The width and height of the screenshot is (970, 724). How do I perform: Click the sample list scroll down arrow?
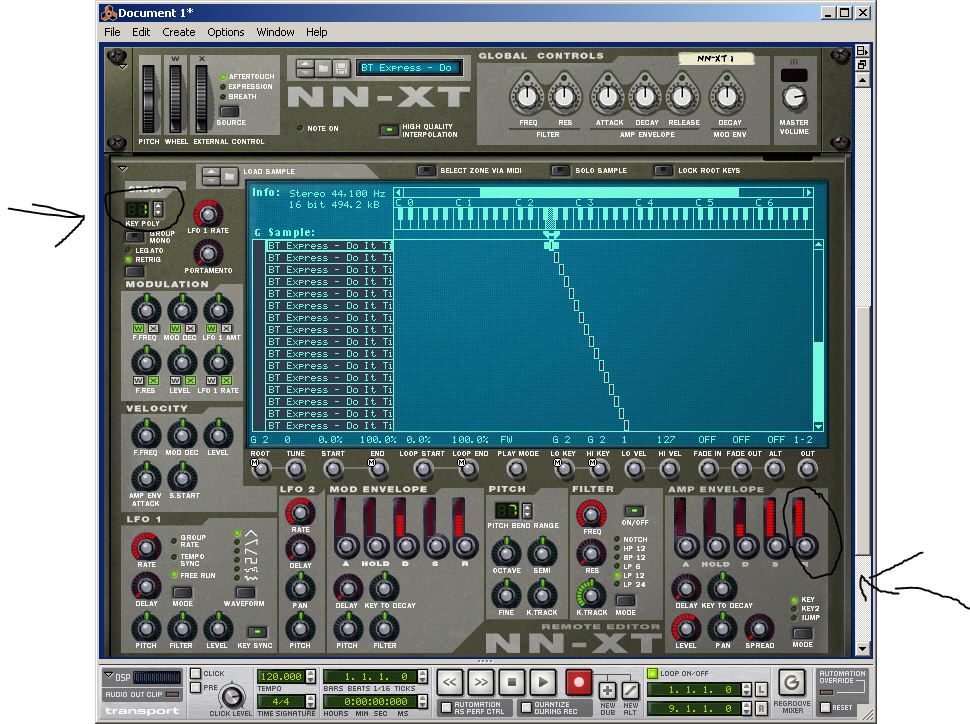(x=818, y=426)
